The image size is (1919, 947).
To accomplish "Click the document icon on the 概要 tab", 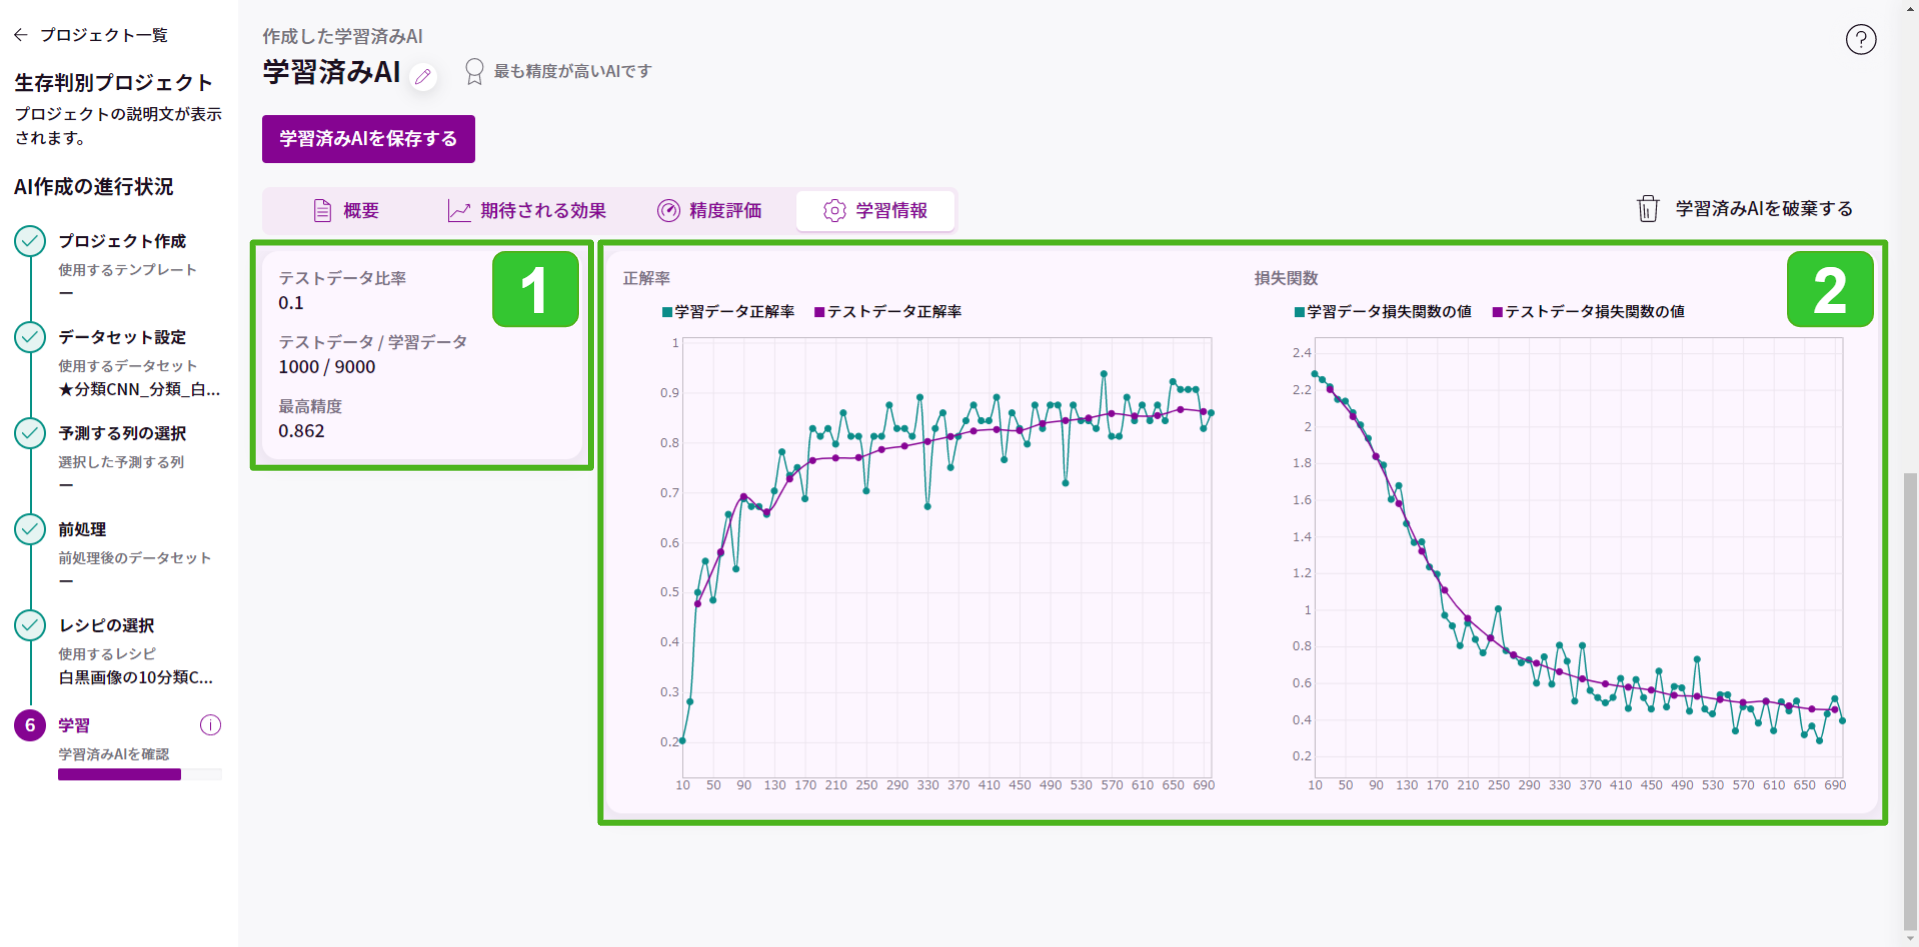I will click(x=322, y=211).
